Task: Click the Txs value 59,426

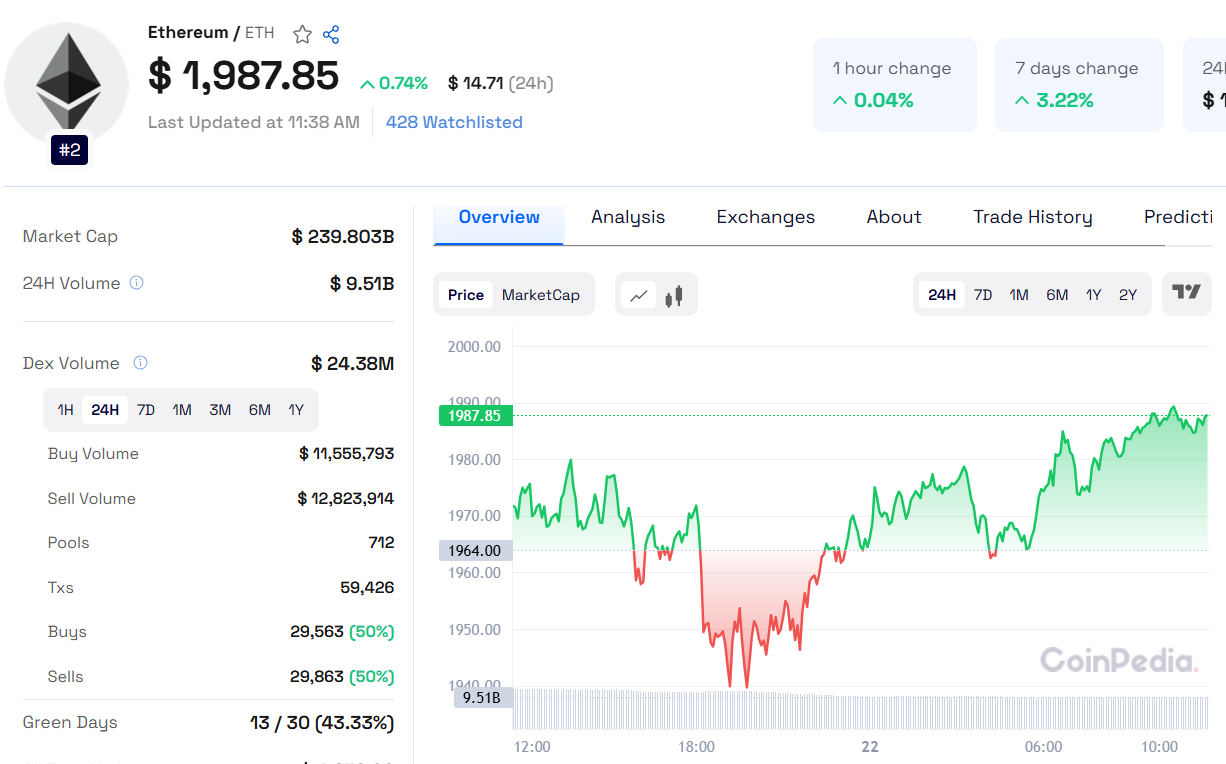Action: (x=367, y=588)
